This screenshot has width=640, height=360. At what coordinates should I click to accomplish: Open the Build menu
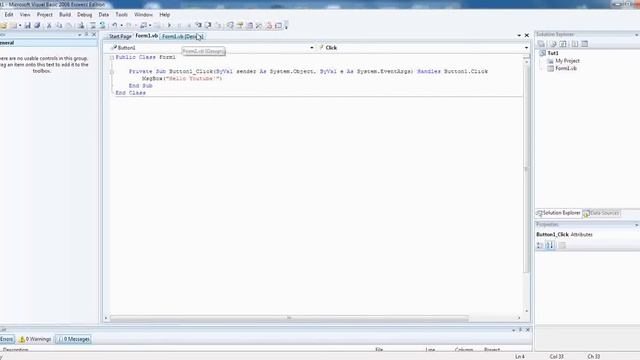(65, 15)
